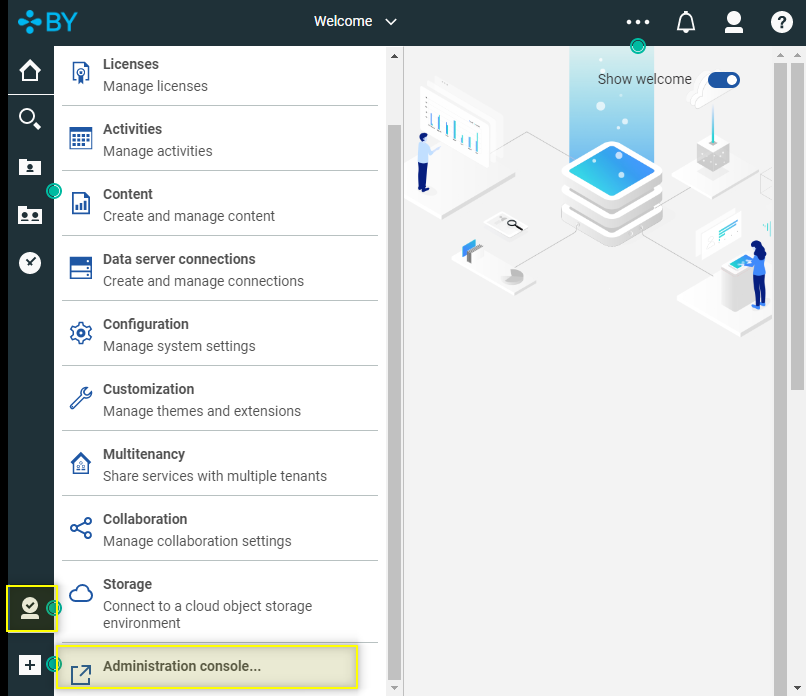Open the notifications bell
Viewport: 806px width, 696px height.
point(686,22)
